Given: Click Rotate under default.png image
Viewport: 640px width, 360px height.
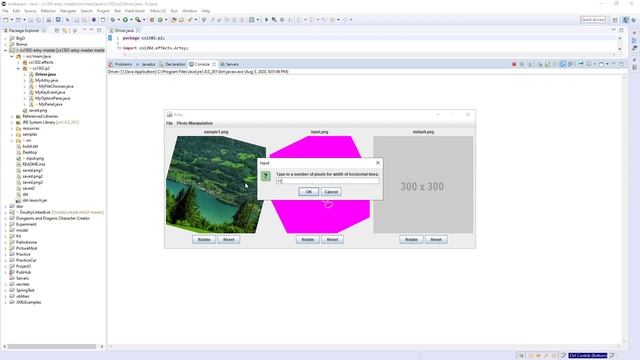Looking at the screenshot, I should click(411, 240).
